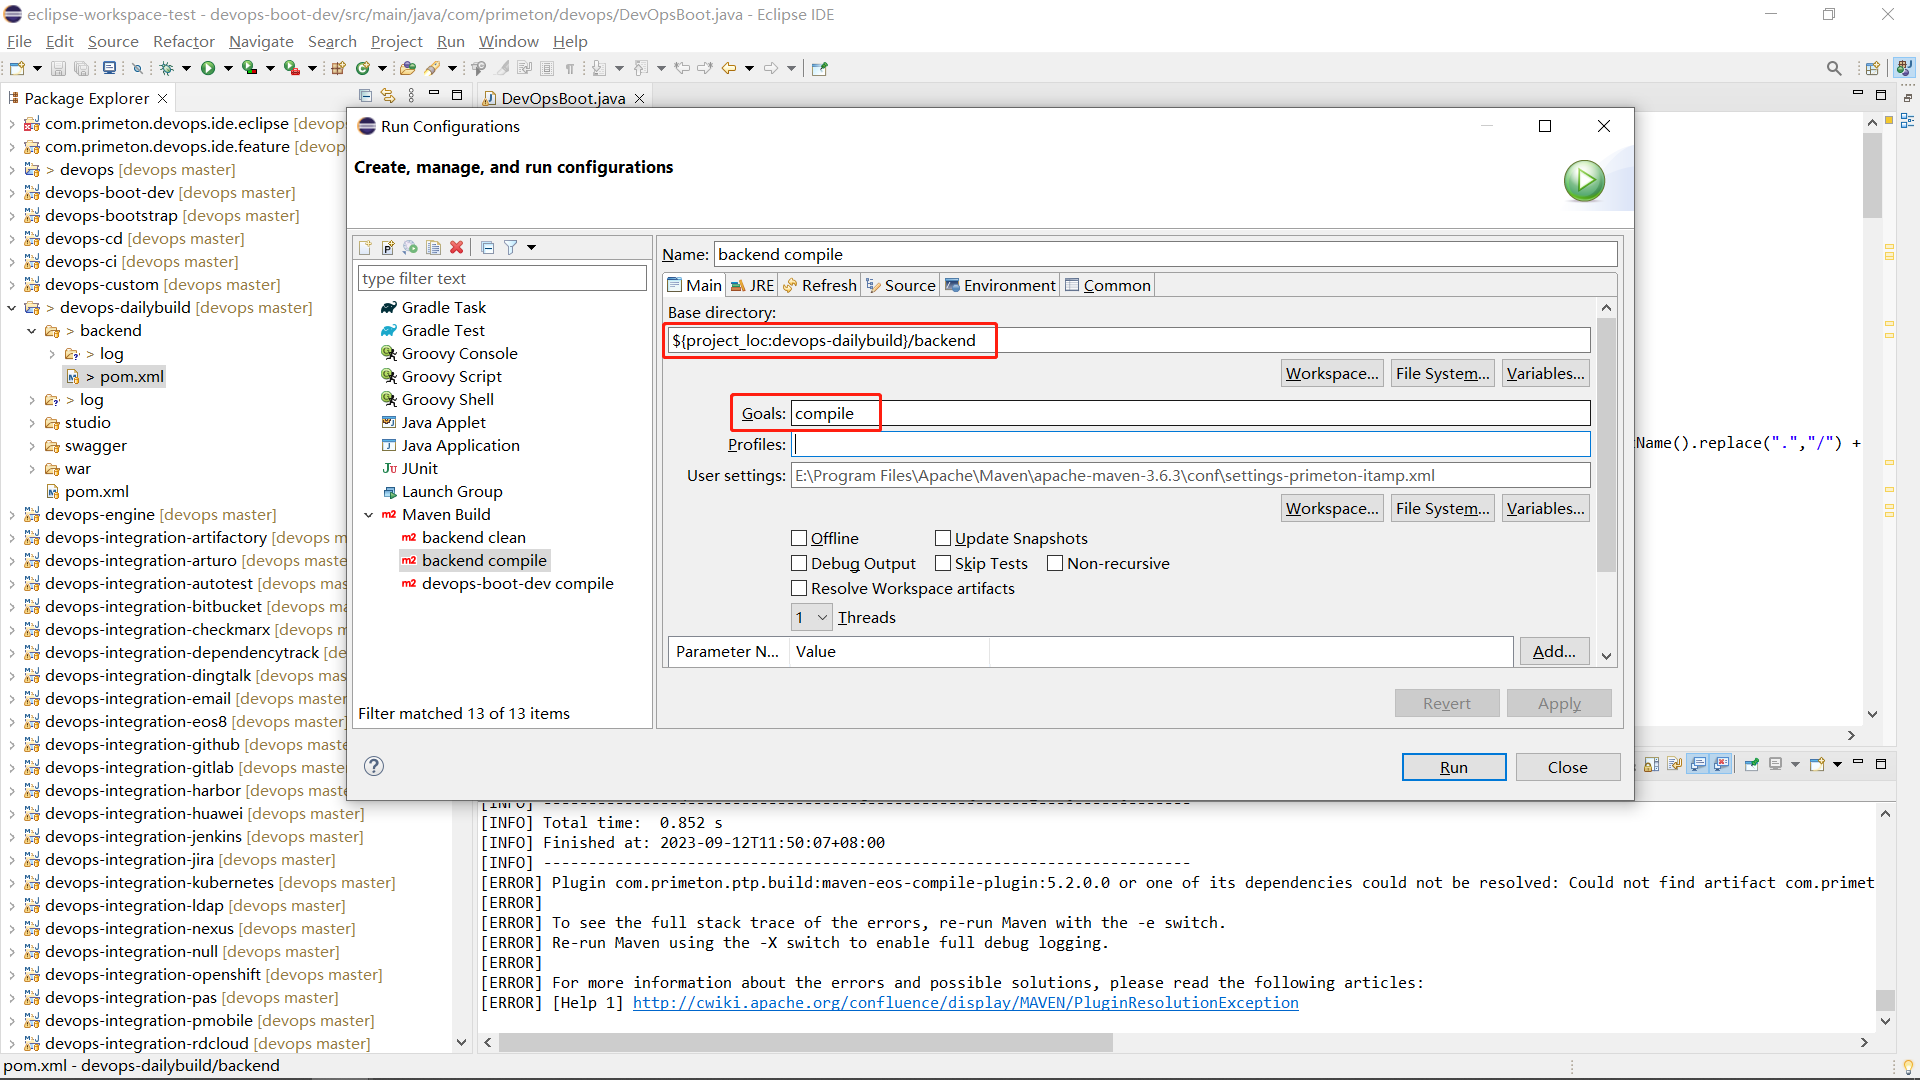The image size is (1920, 1080).
Task: Click the duplicate launch configuration icon
Action: 433,247
